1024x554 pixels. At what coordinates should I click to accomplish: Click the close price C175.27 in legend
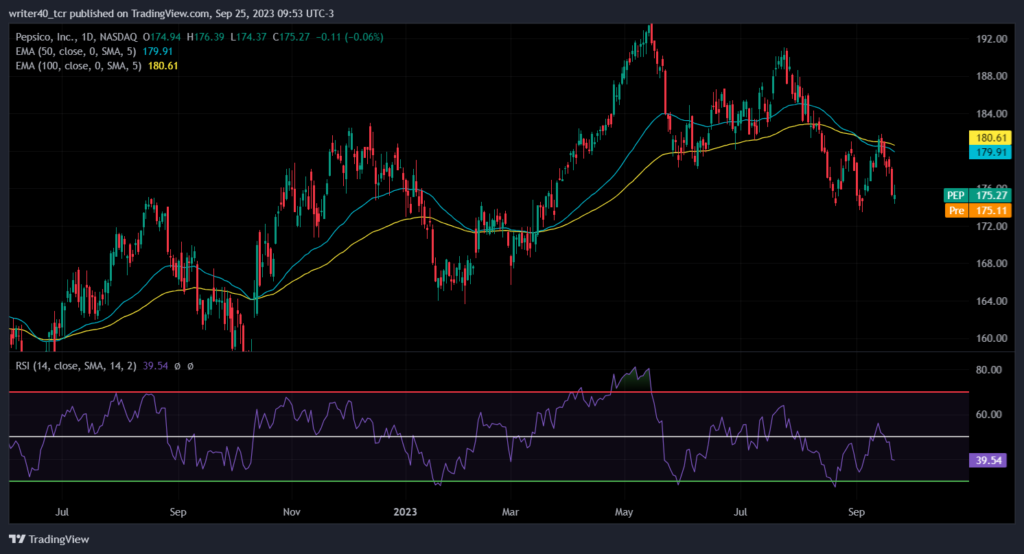[291, 37]
